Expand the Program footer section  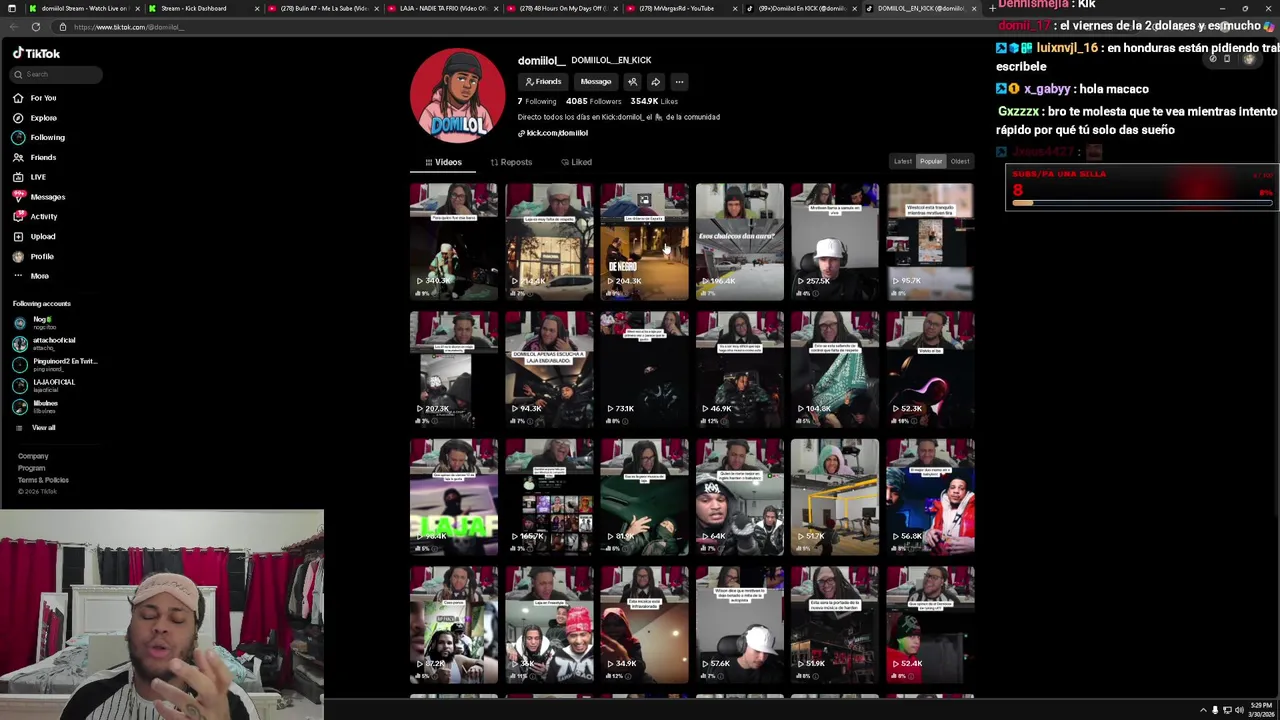click(x=31, y=468)
